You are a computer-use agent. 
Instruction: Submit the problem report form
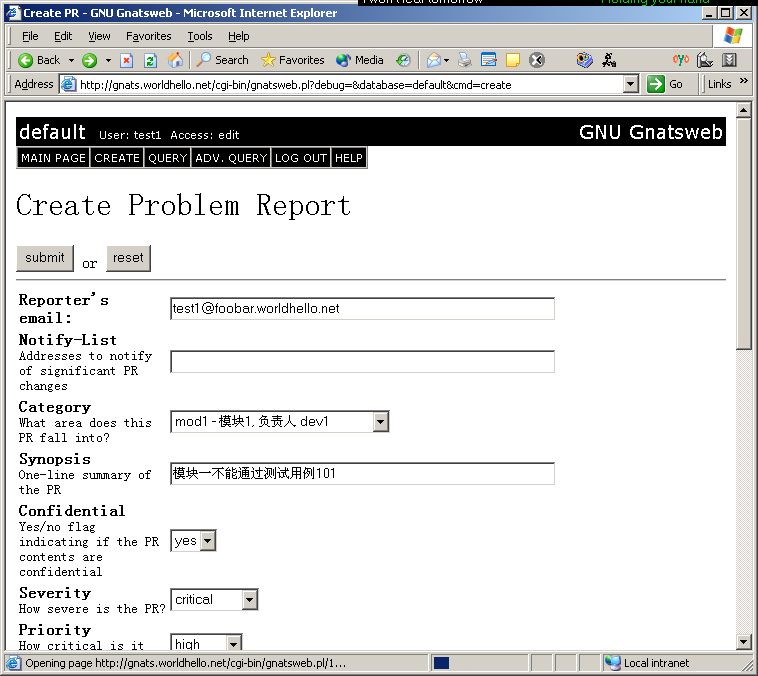(x=45, y=258)
